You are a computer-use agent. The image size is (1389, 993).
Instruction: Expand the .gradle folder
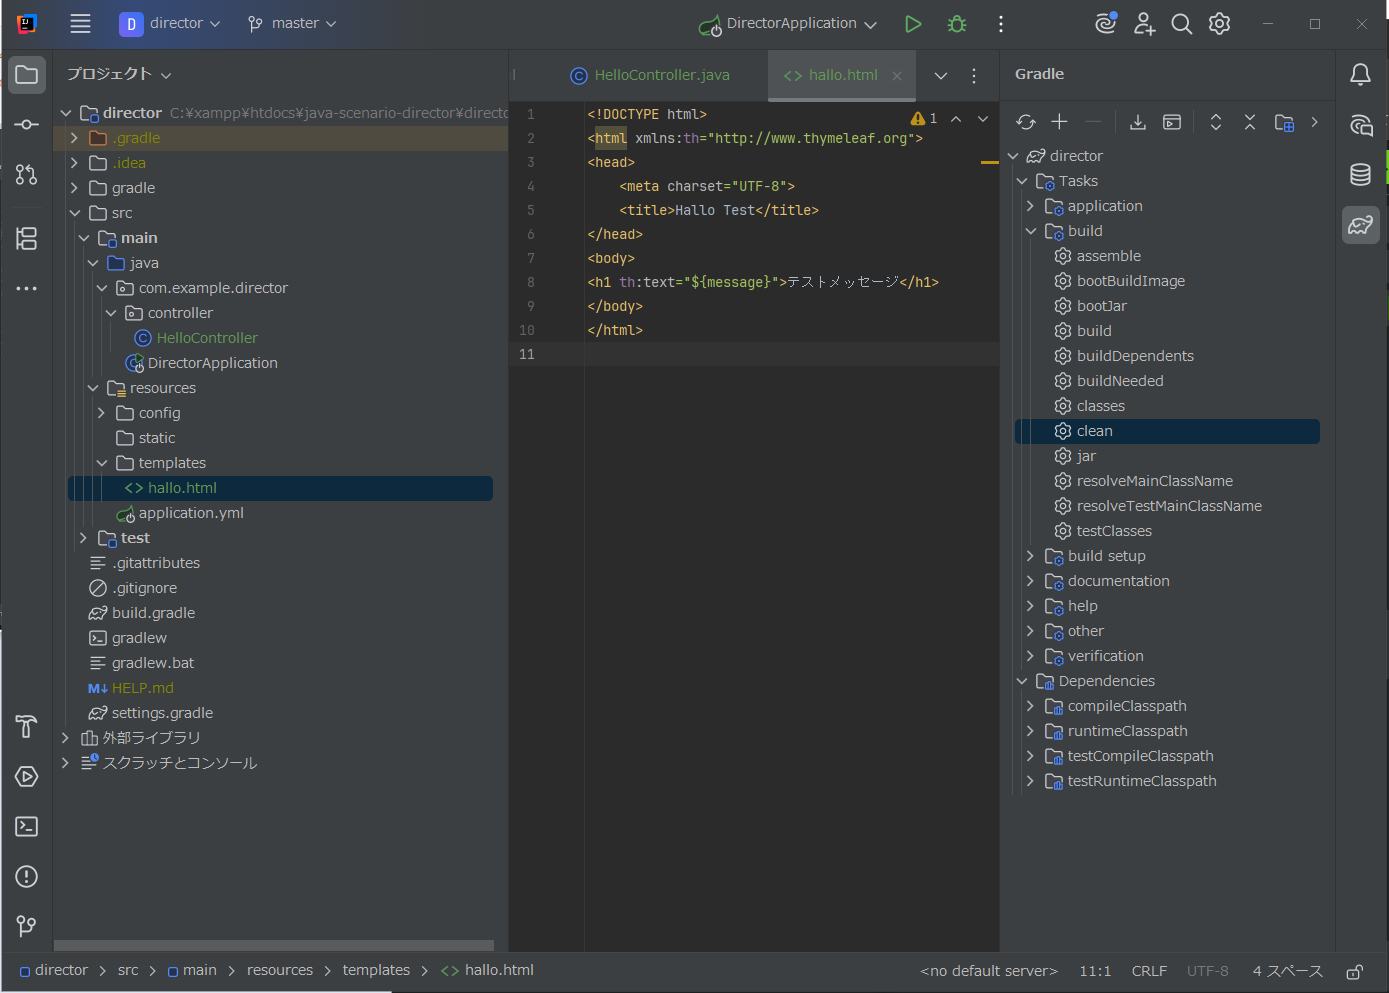pos(74,138)
